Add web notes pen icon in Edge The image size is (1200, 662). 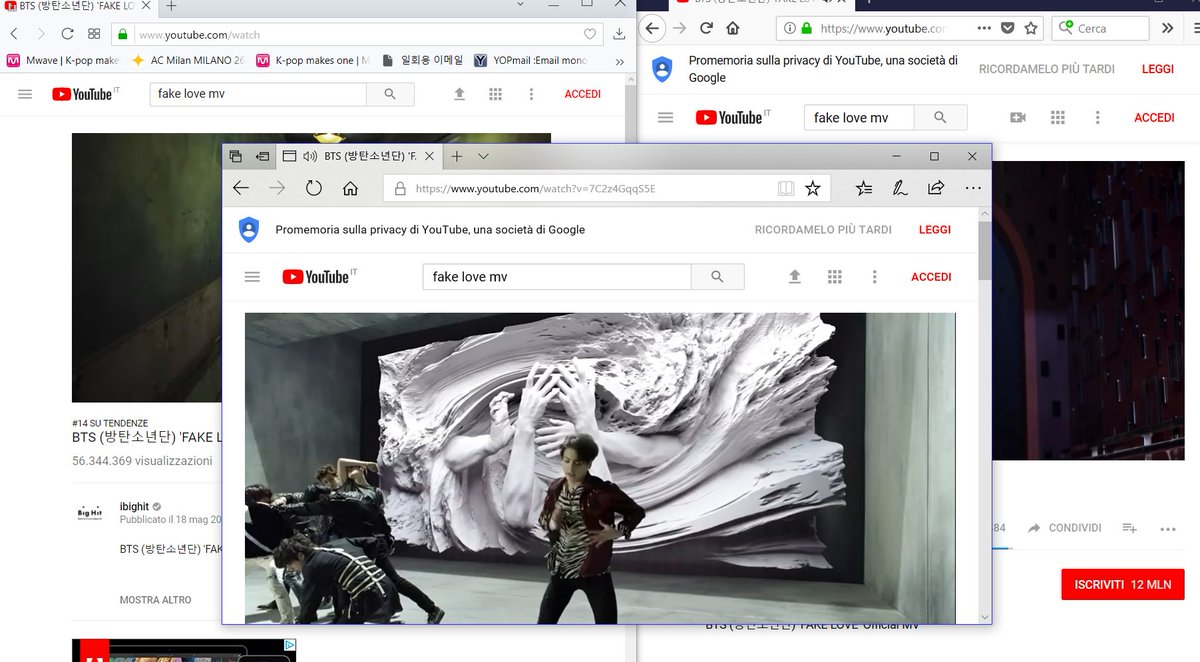tap(900, 188)
